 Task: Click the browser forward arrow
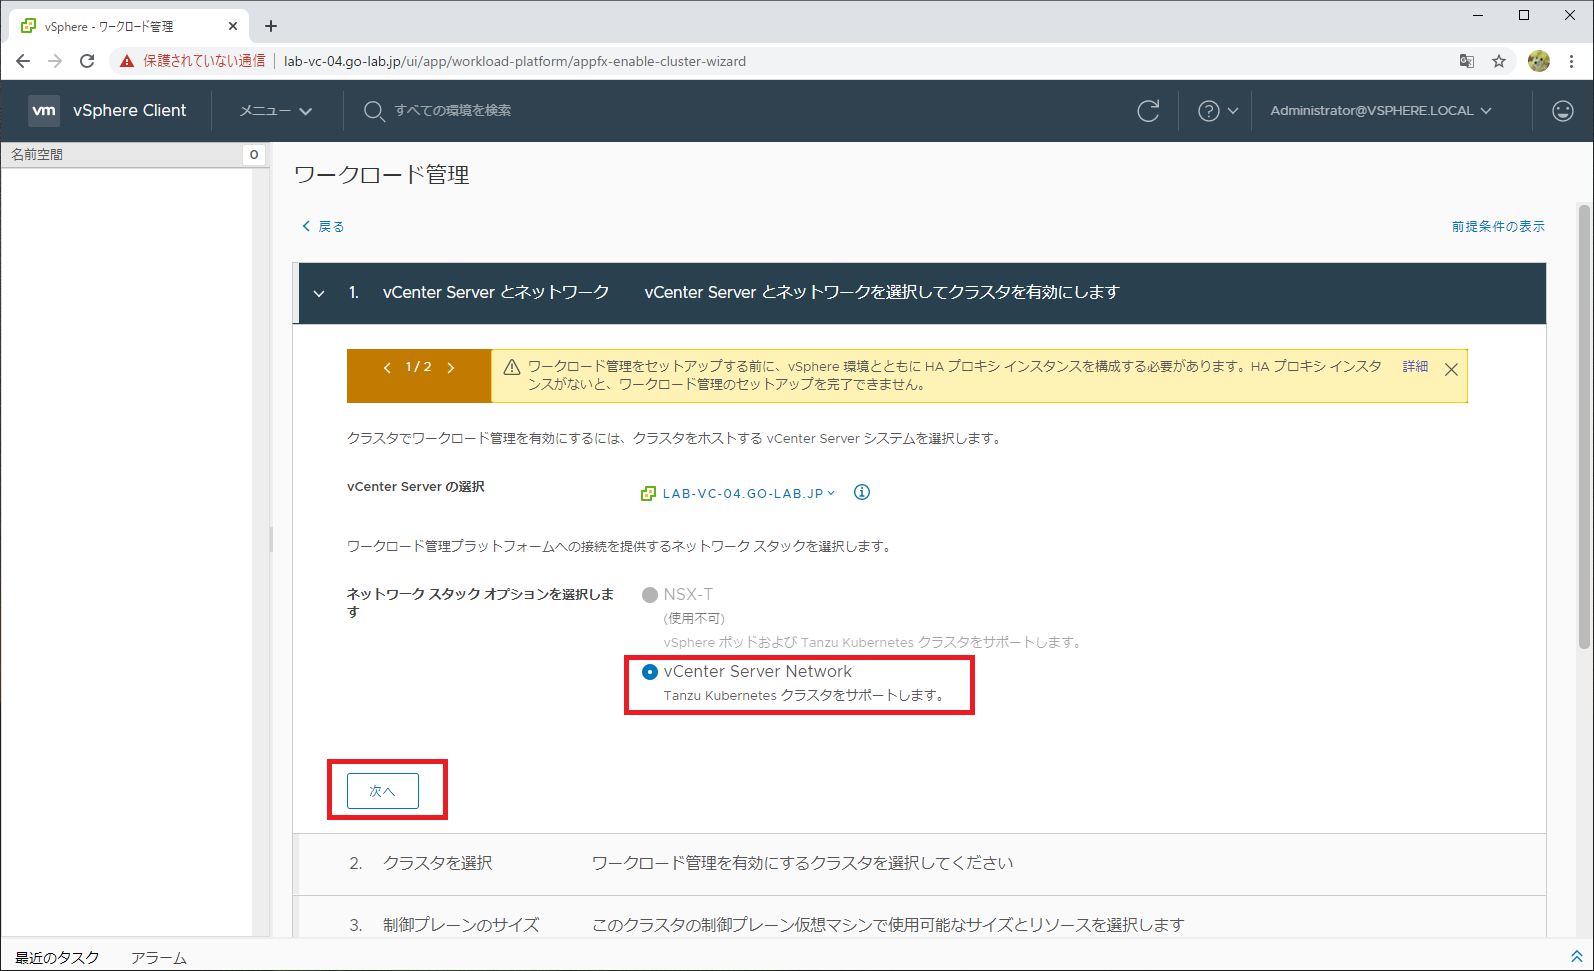pyautogui.click(x=55, y=61)
